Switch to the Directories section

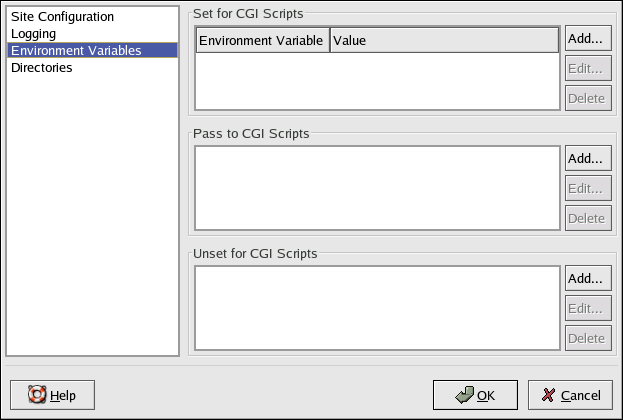click(x=41, y=67)
